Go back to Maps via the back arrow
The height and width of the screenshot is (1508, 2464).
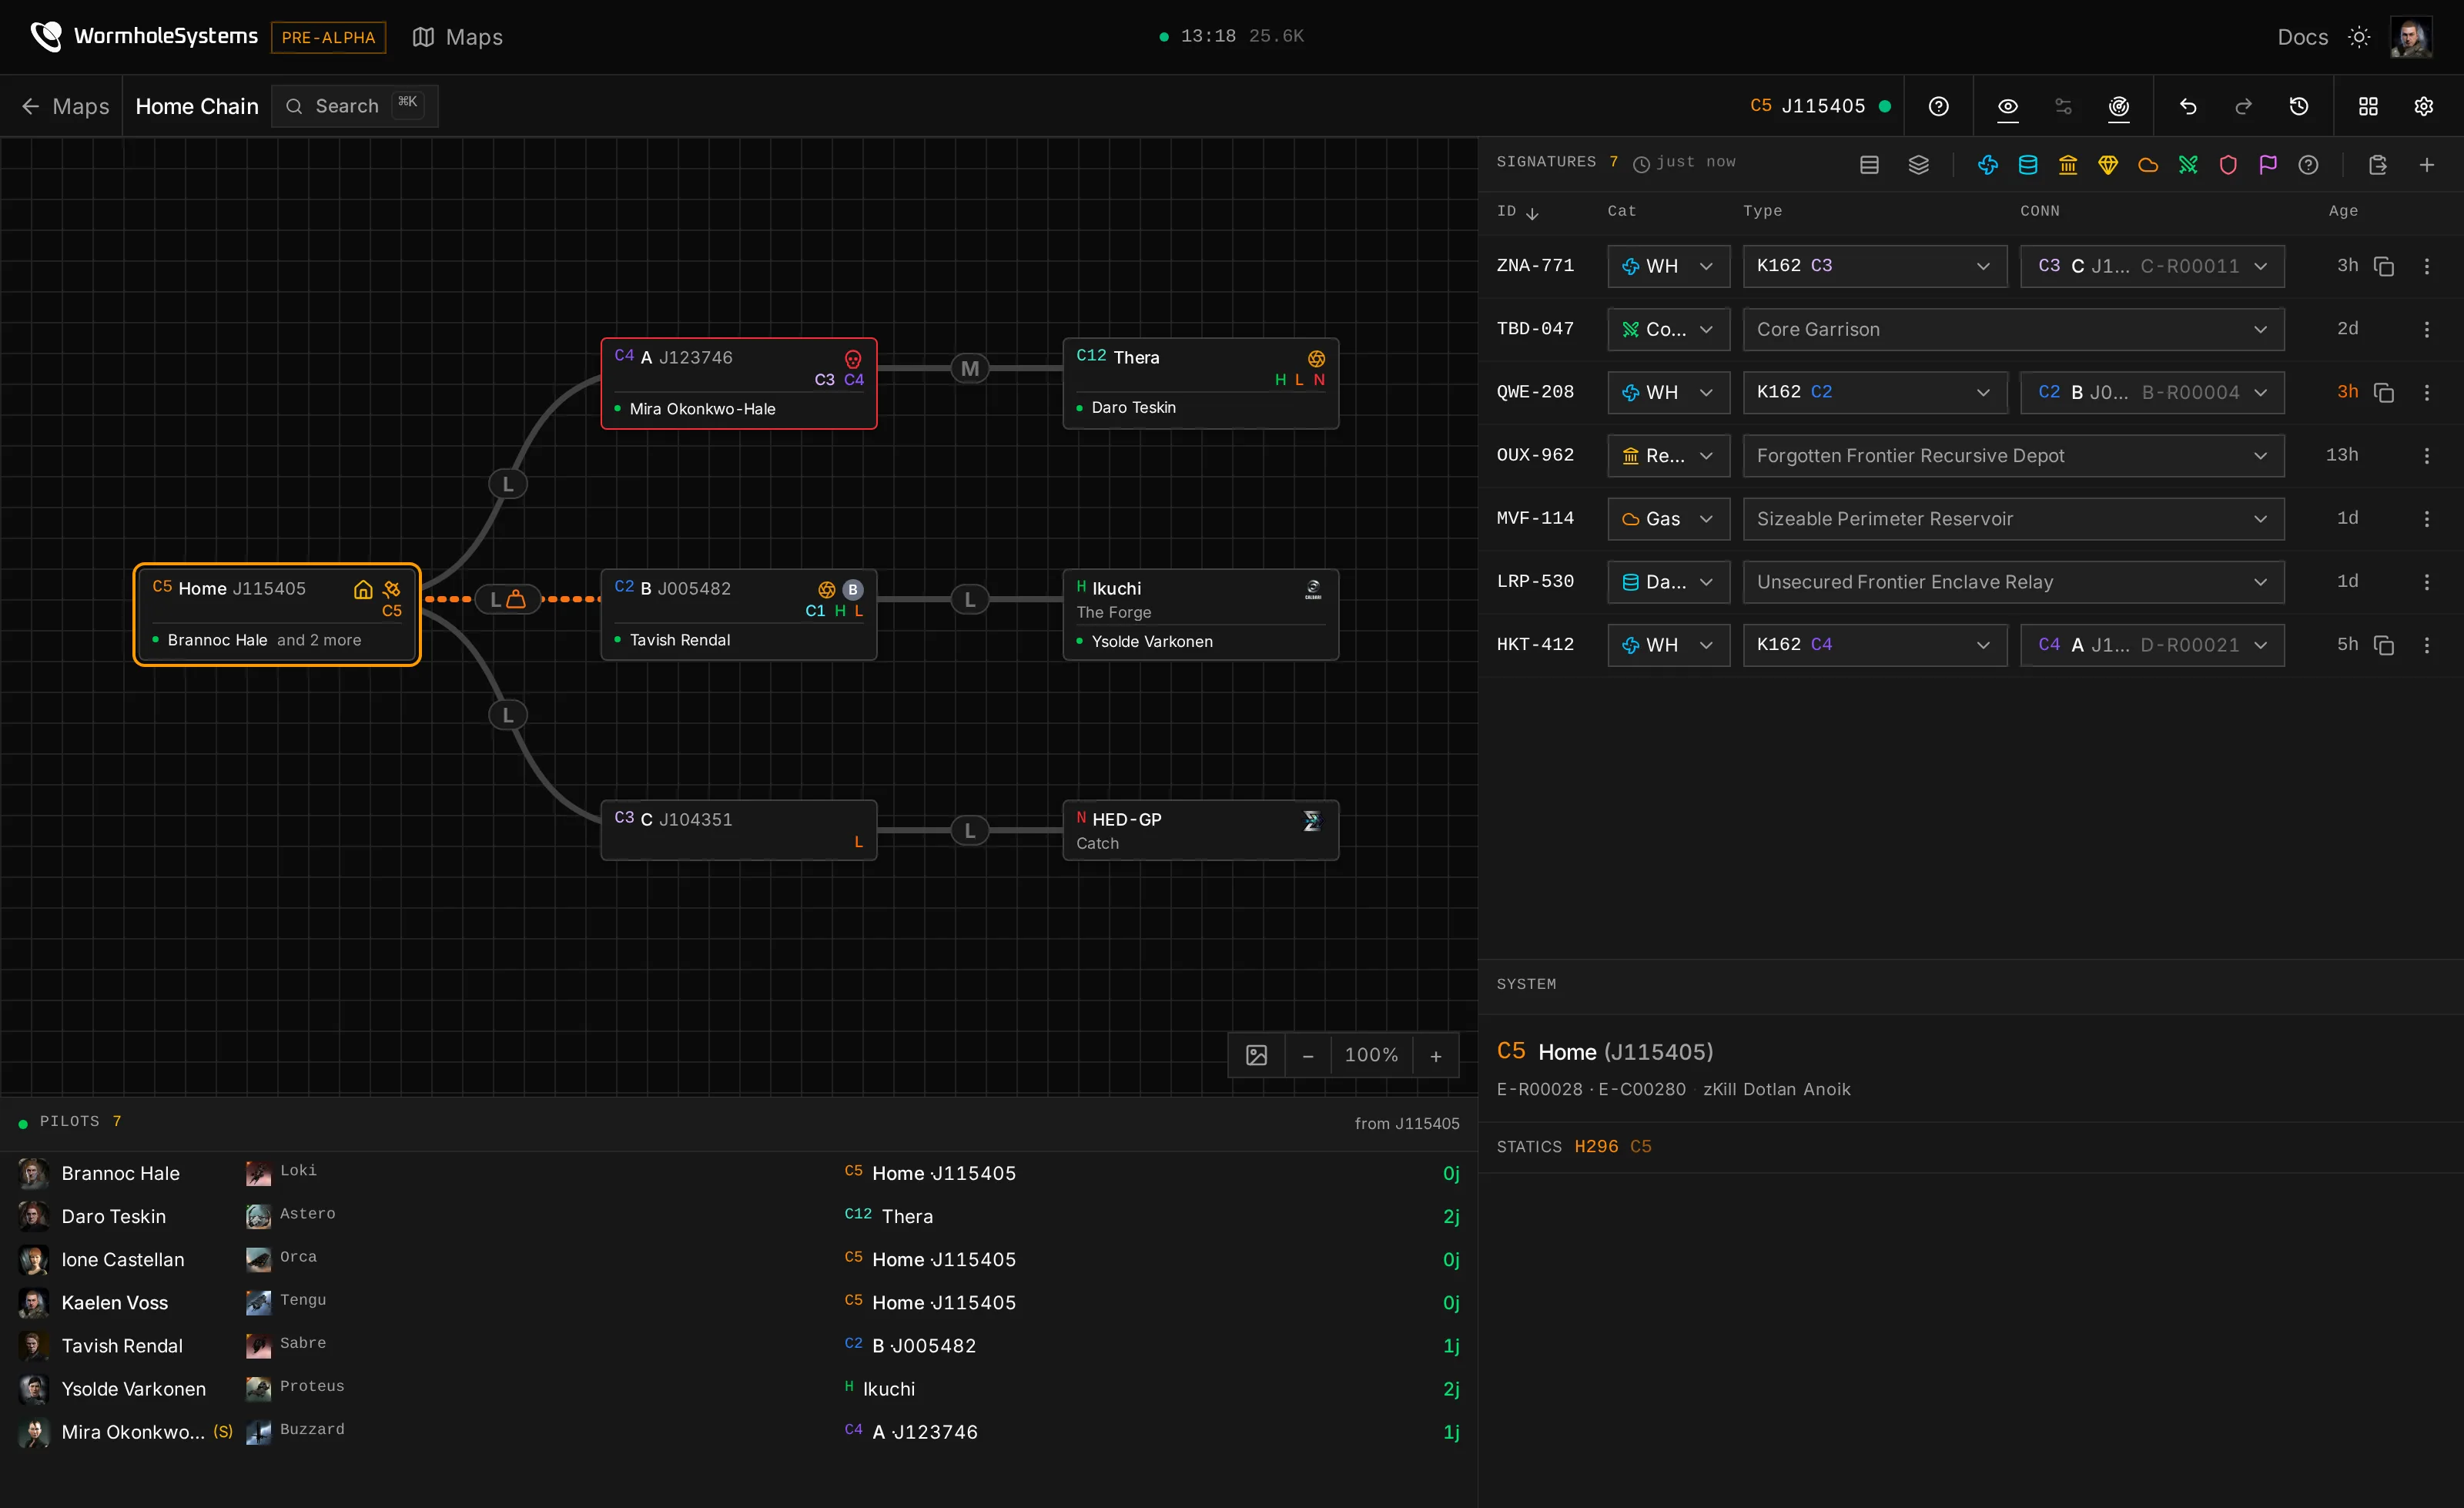click(66, 106)
